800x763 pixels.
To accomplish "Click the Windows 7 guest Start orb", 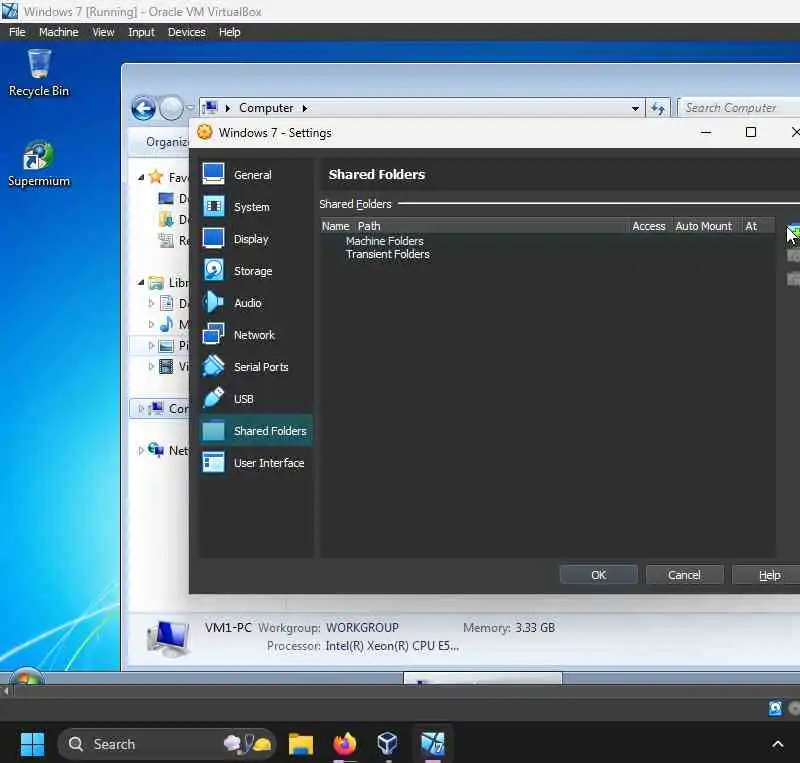I will tap(27, 677).
